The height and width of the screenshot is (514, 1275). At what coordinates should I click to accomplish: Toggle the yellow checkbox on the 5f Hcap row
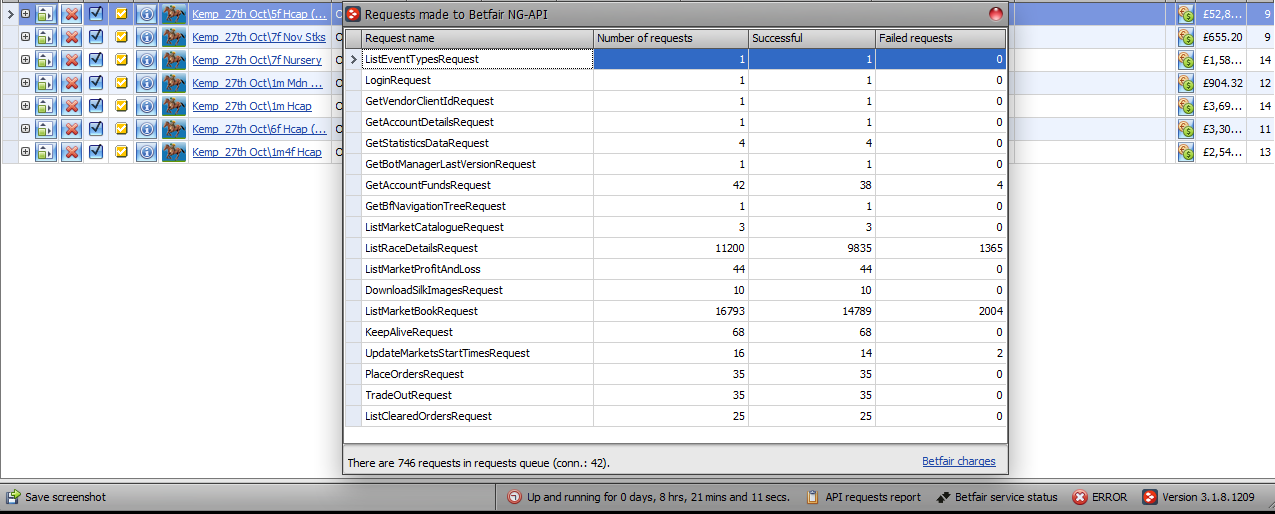[121, 14]
